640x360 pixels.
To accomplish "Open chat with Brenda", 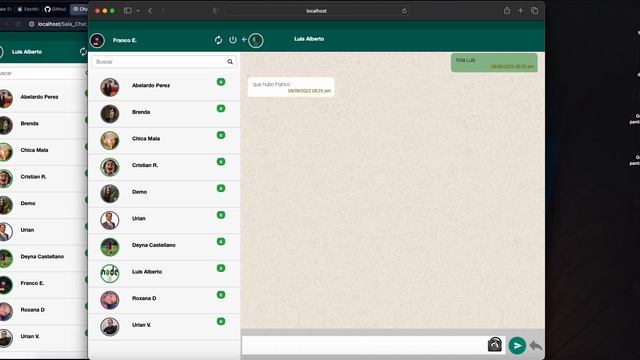I will pos(164,114).
